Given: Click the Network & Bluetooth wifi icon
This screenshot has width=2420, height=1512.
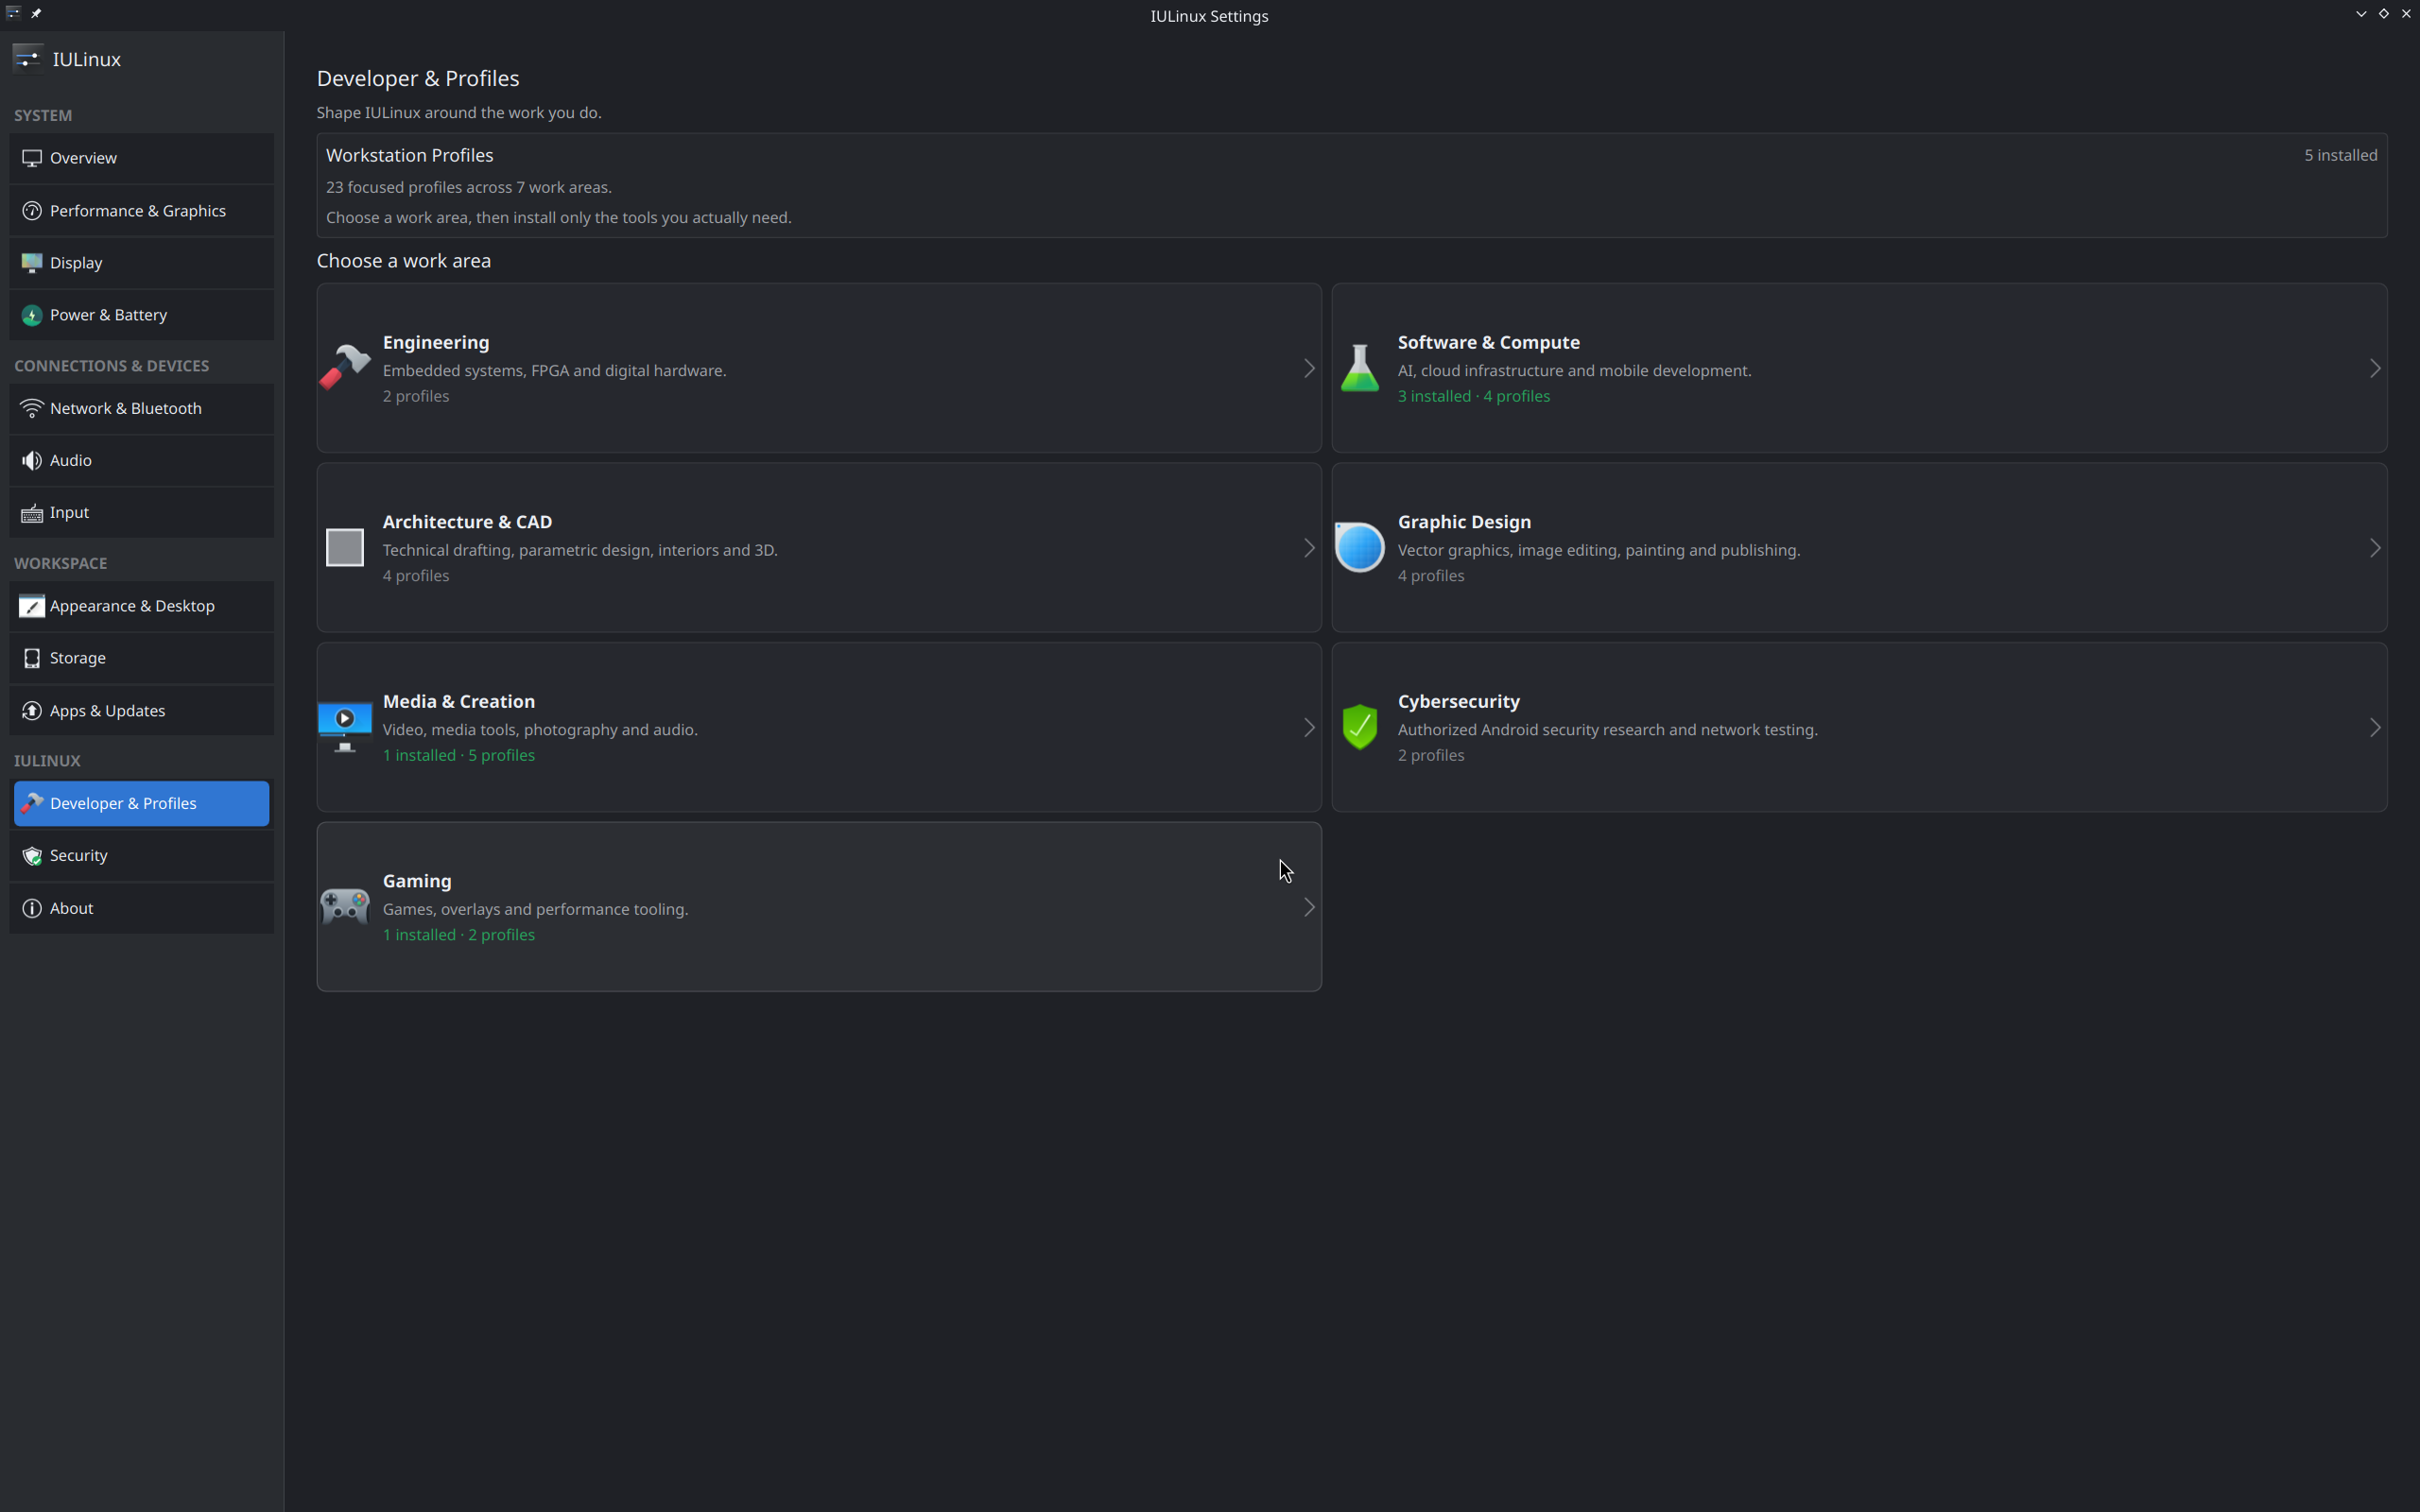Looking at the screenshot, I should pos(32,408).
